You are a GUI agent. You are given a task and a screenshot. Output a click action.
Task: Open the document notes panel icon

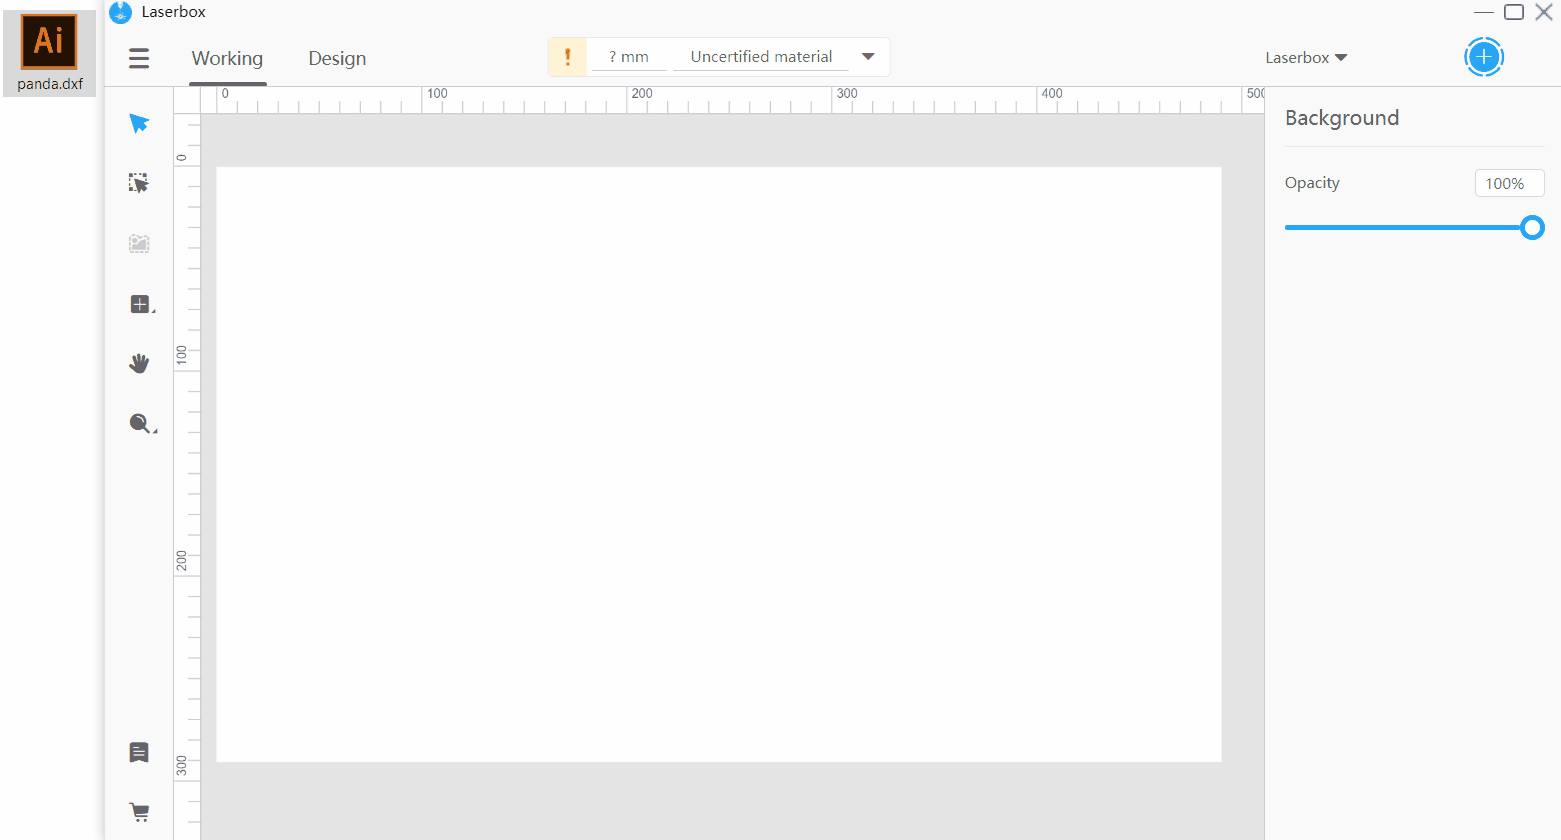(x=139, y=752)
